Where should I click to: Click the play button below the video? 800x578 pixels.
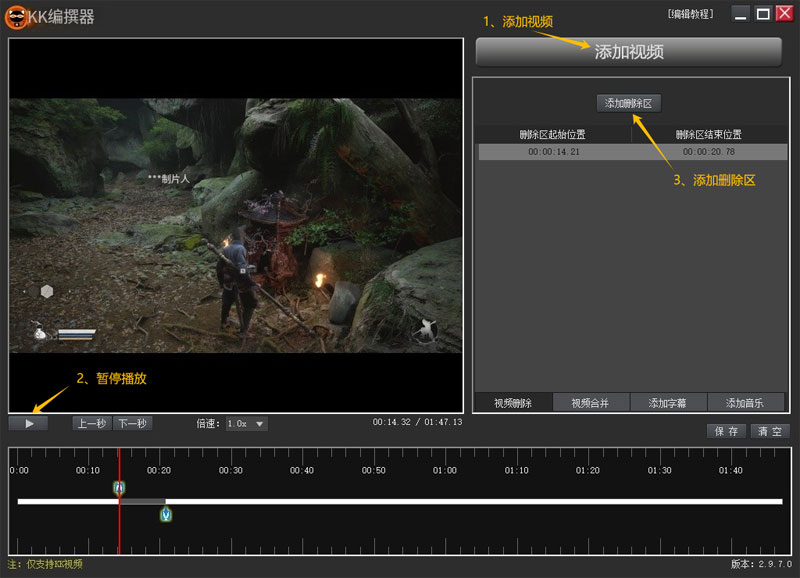[28, 423]
